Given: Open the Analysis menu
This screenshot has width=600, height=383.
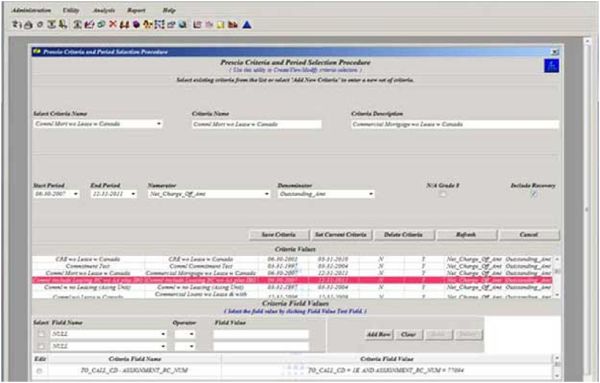Looking at the screenshot, I should click(x=104, y=10).
